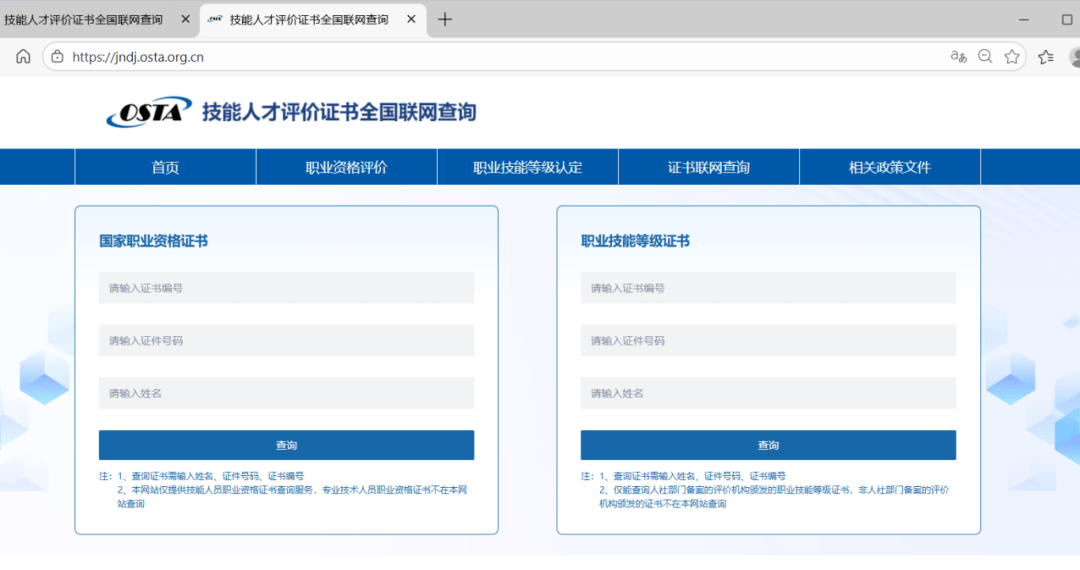1080x570 pixels.
Task: Click the translate page icon in address bar
Action: click(958, 57)
